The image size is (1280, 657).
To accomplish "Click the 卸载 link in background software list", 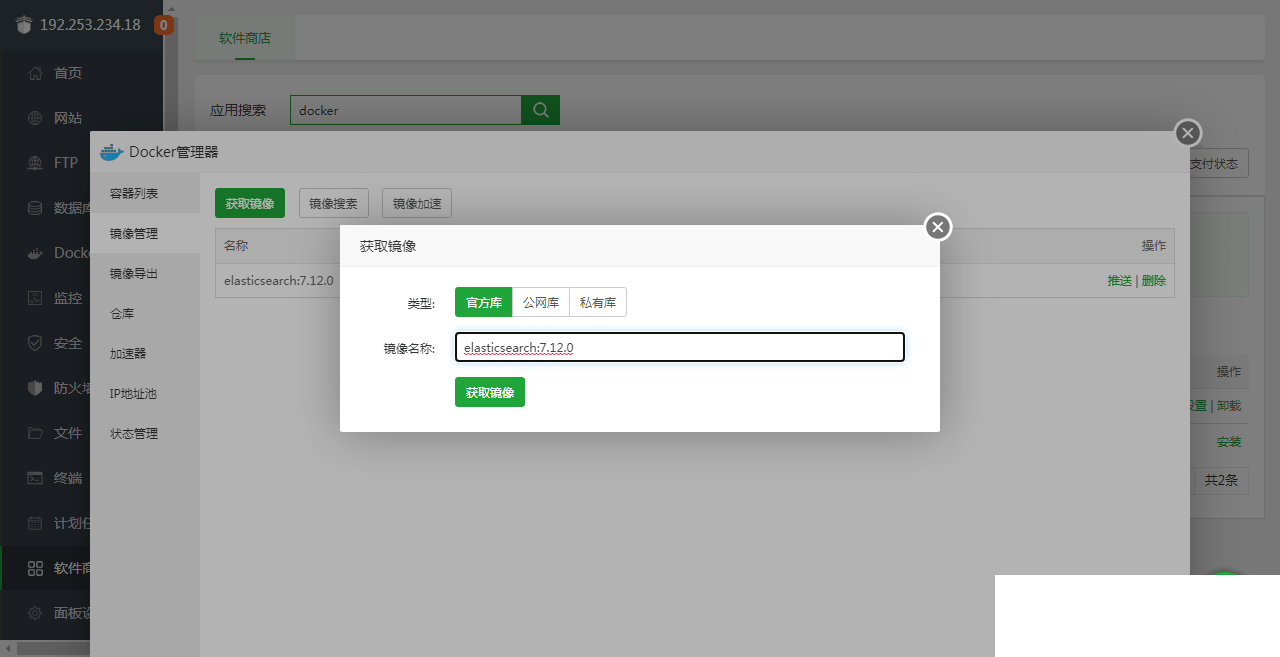I will [x=1229, y=406].
